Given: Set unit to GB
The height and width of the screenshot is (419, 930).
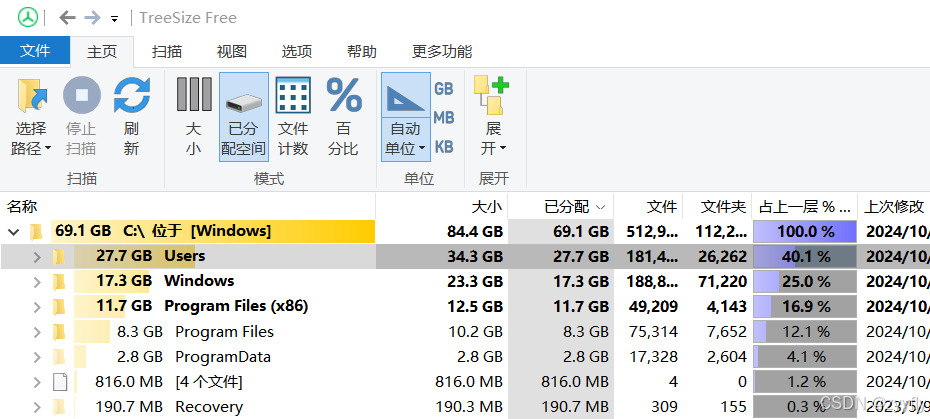Looking at the screenshot, I should point(444,89).
